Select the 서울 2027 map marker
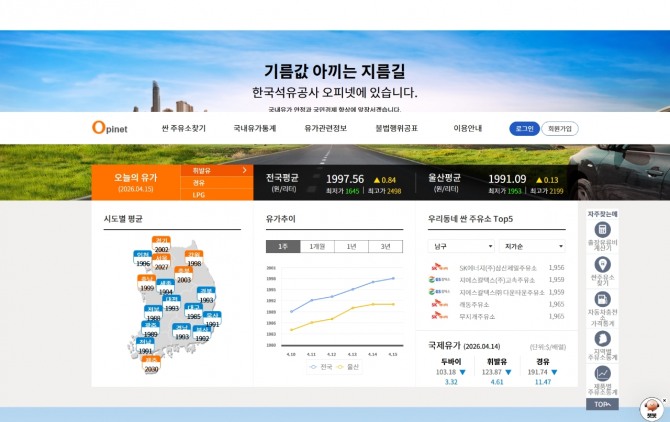Image resolution: width=670 pixels, height=422 pixels. point(161,262)
